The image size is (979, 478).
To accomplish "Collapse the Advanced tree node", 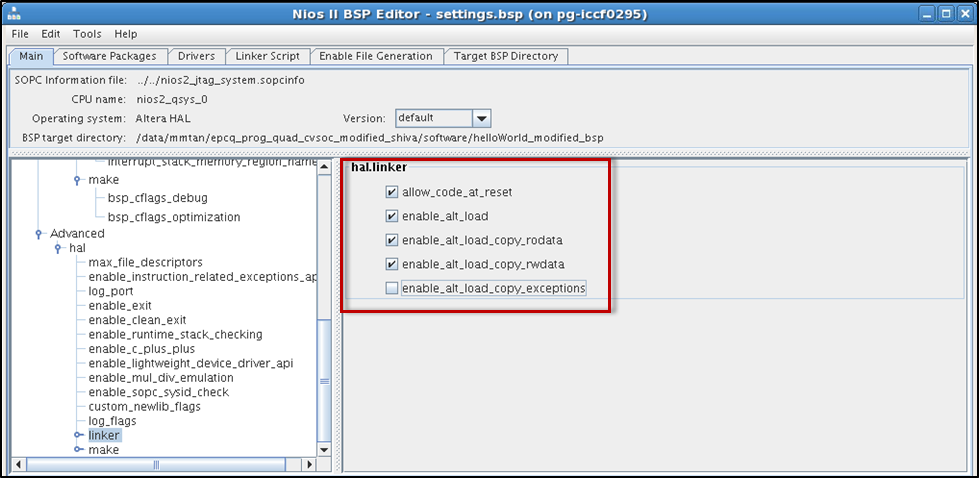I will tap(39, 233).
